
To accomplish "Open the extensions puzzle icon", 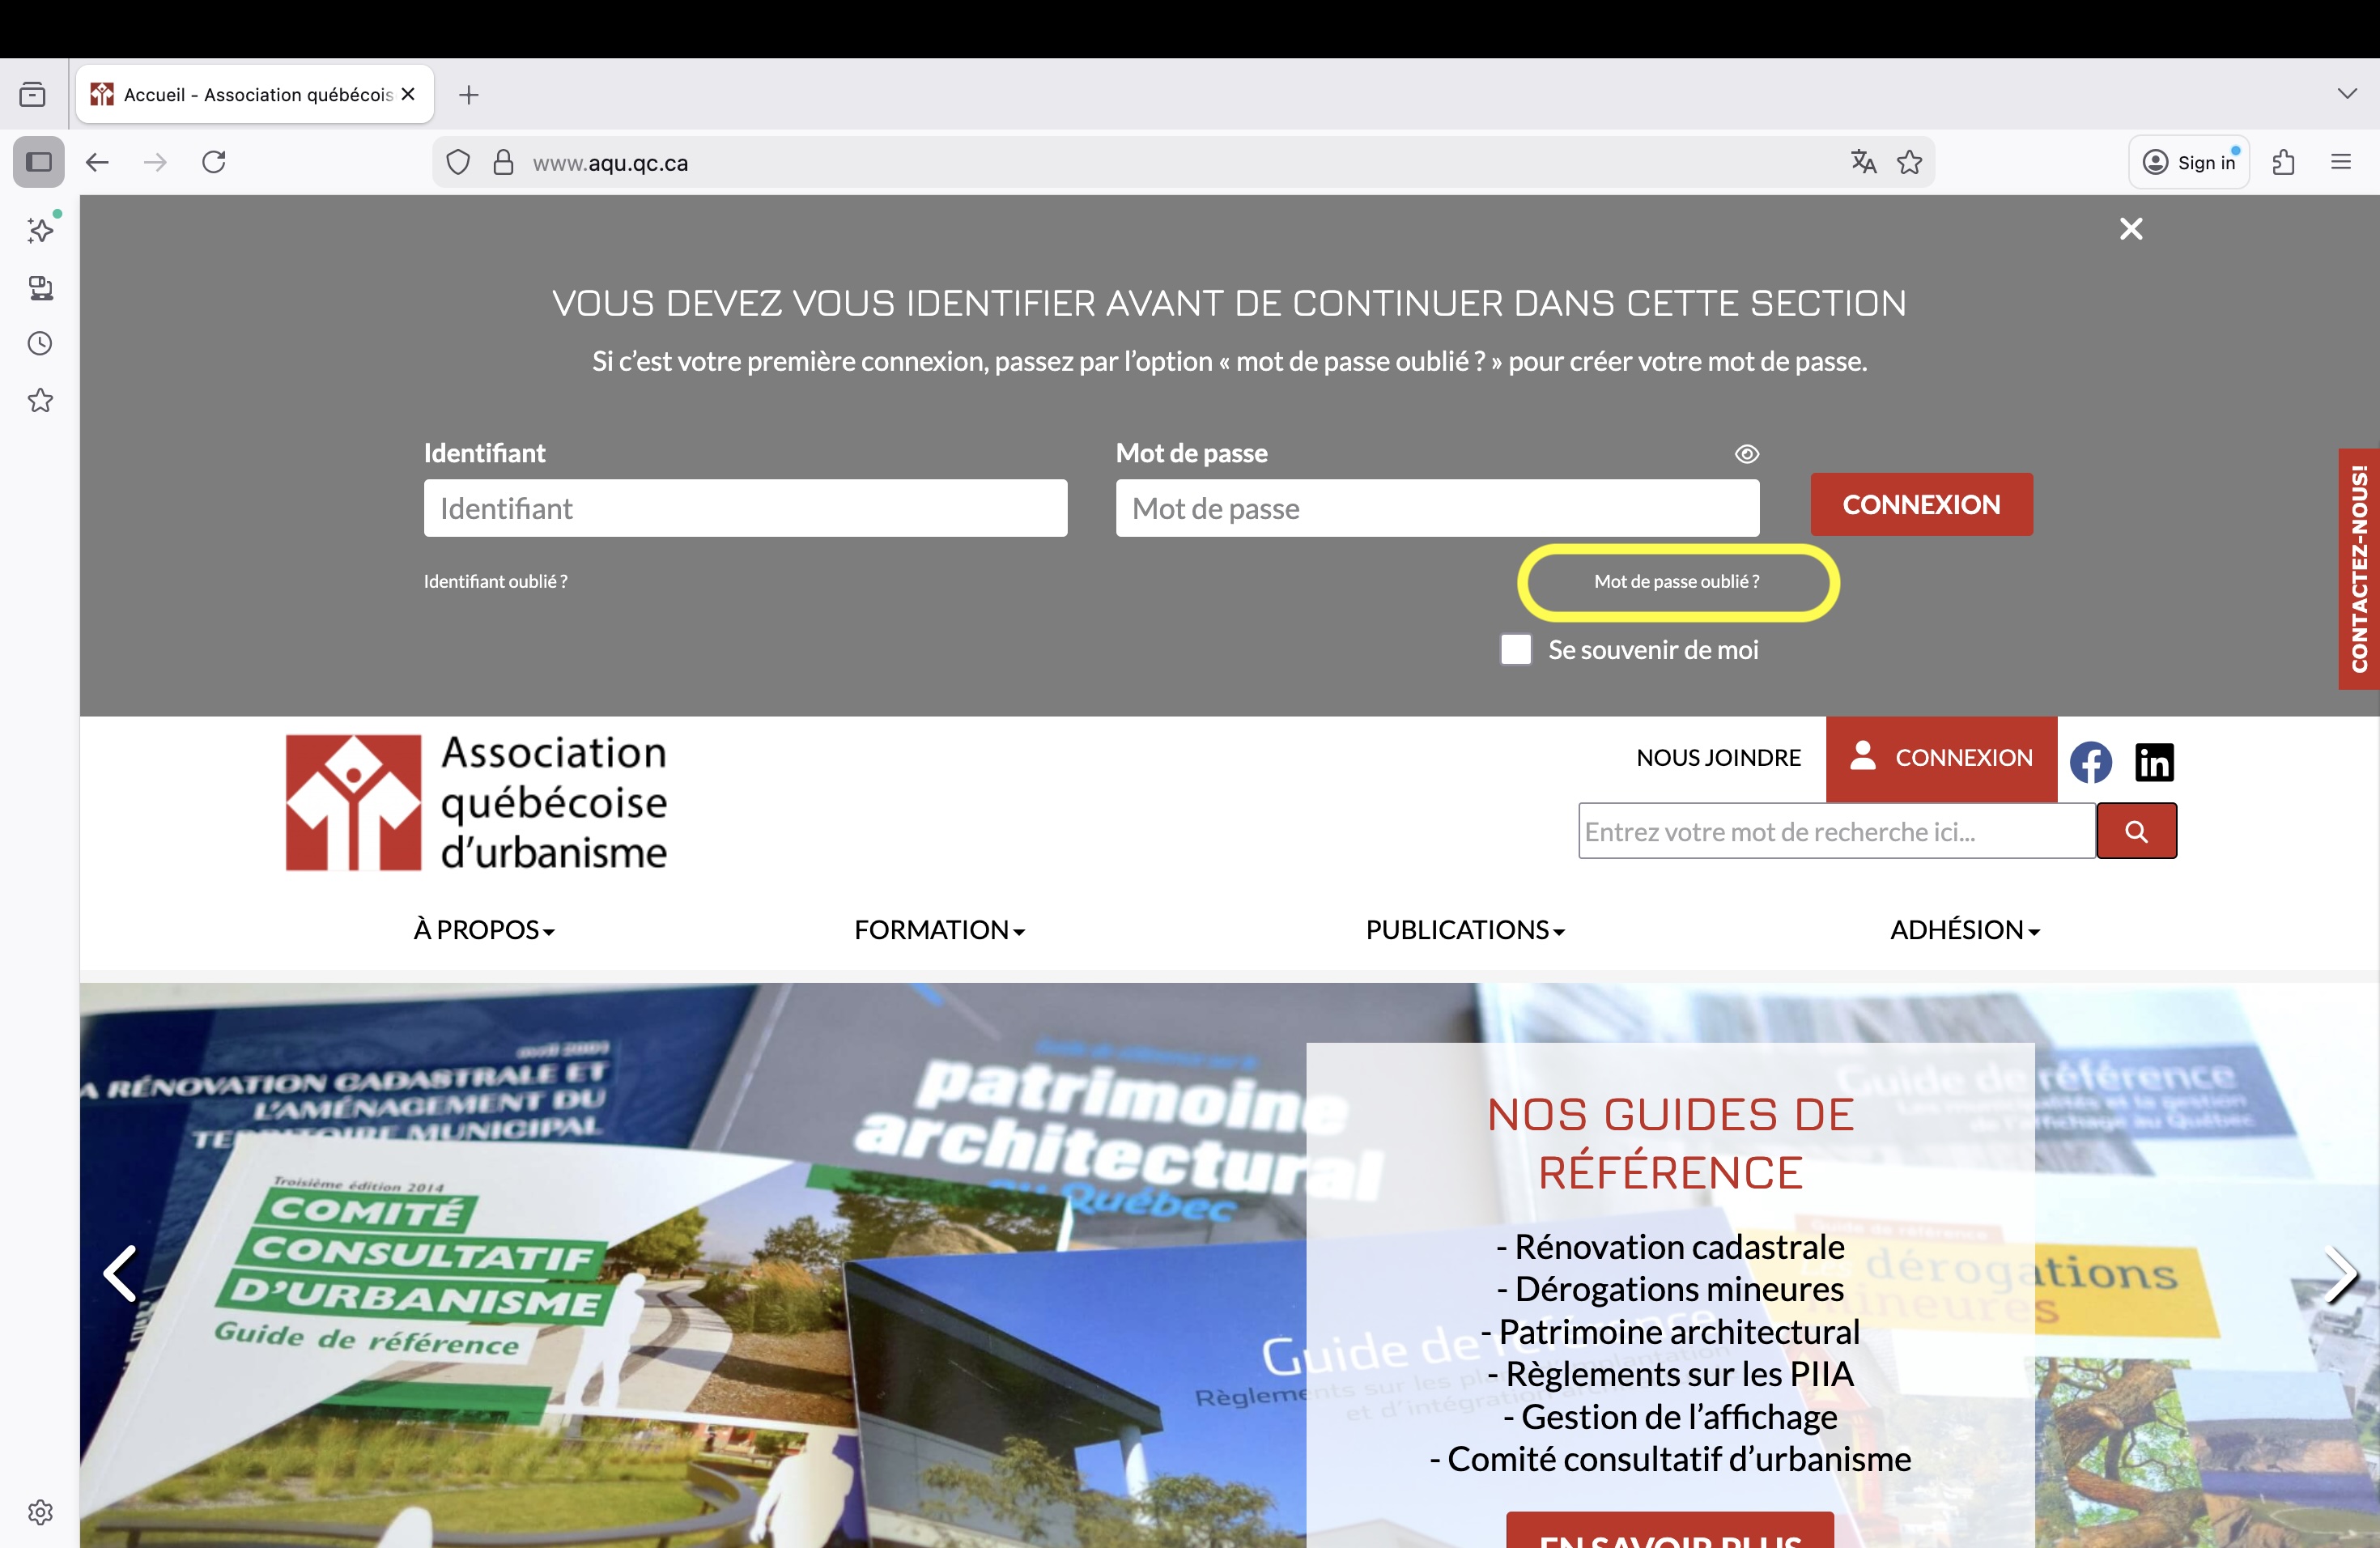I will (x=2283, y=162).
